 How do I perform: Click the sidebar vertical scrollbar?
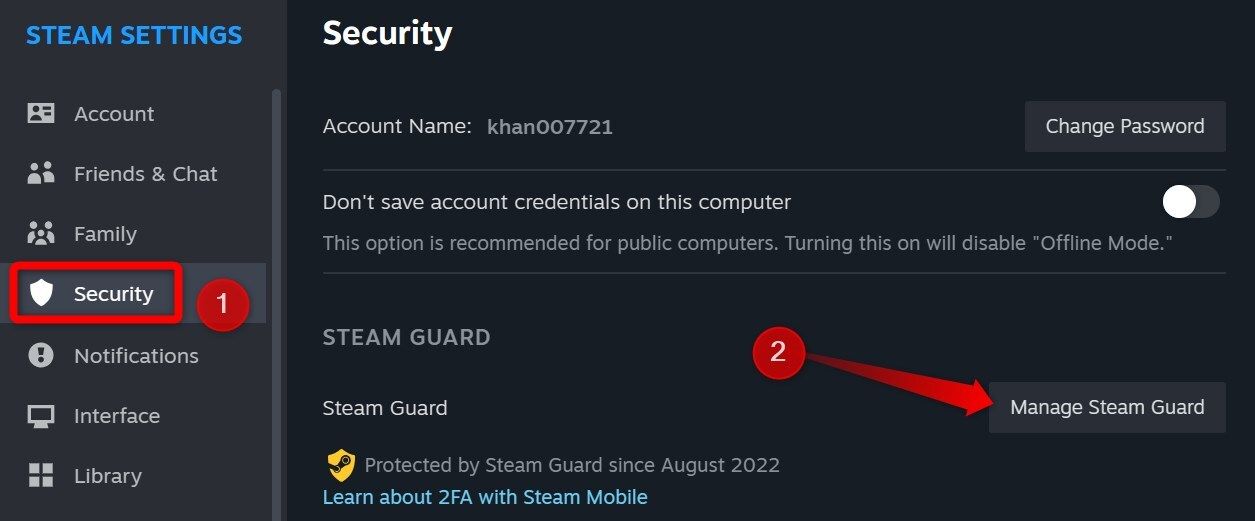click(x=277, y=300)
